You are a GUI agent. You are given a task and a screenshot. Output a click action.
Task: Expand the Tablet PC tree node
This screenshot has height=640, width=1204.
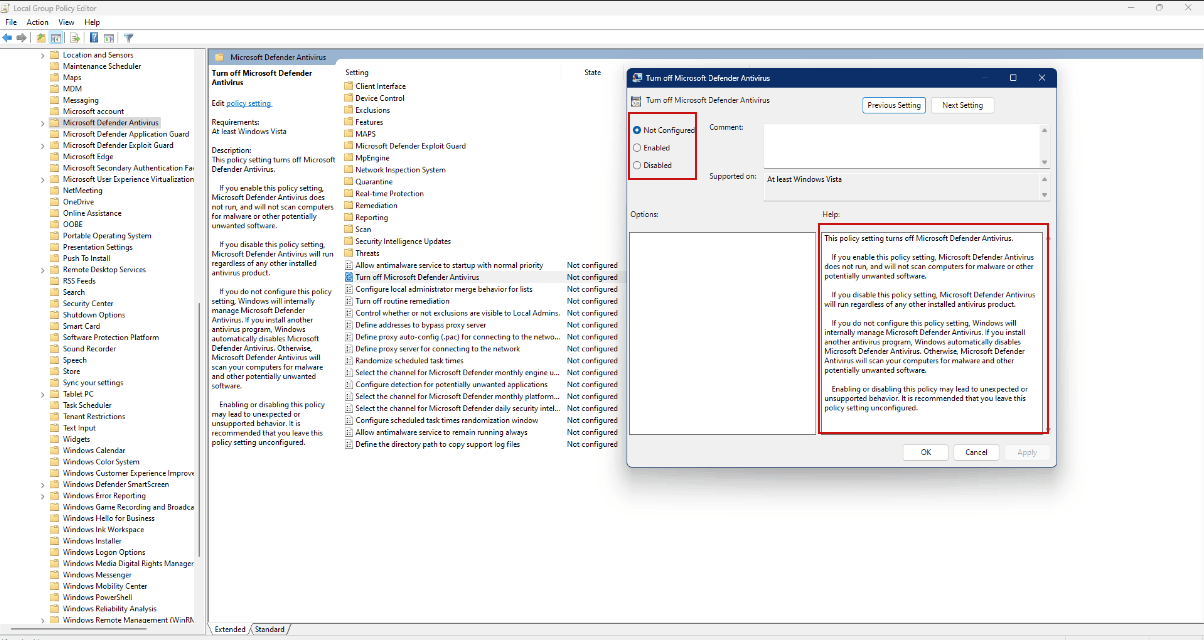coord(43,394)
